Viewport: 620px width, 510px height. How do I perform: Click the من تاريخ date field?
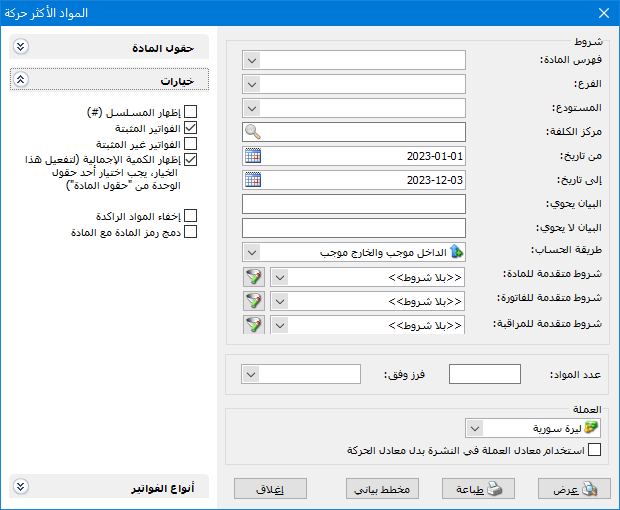point(354,156)
